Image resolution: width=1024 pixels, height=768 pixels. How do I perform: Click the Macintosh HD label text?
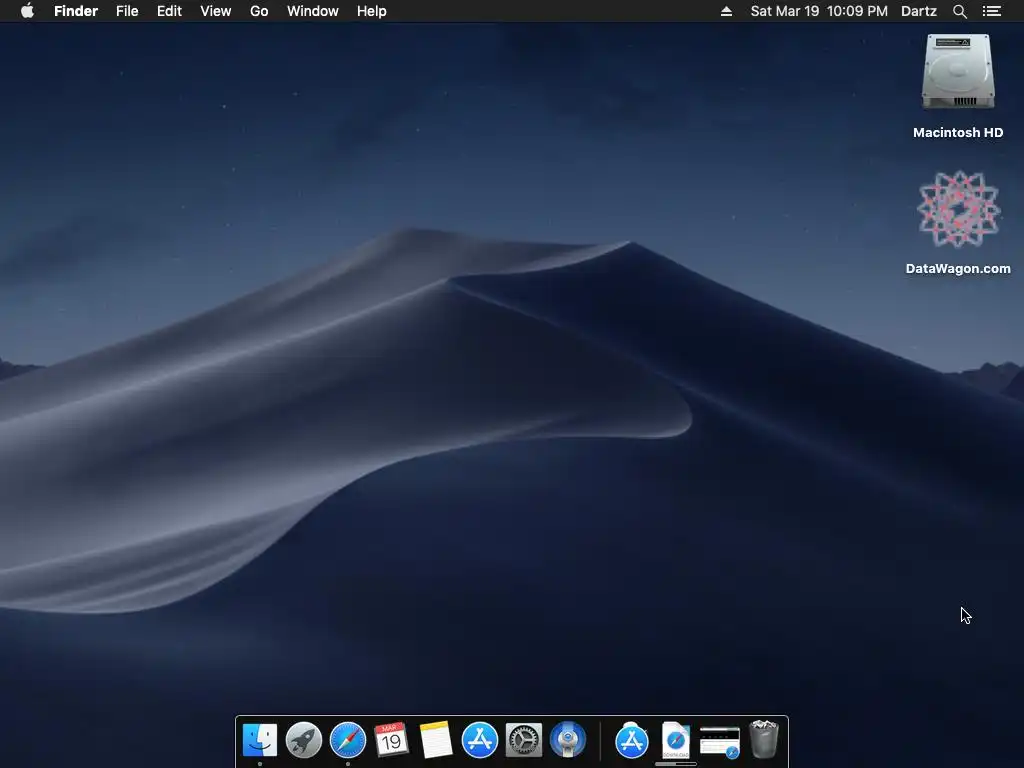point(958,133)
